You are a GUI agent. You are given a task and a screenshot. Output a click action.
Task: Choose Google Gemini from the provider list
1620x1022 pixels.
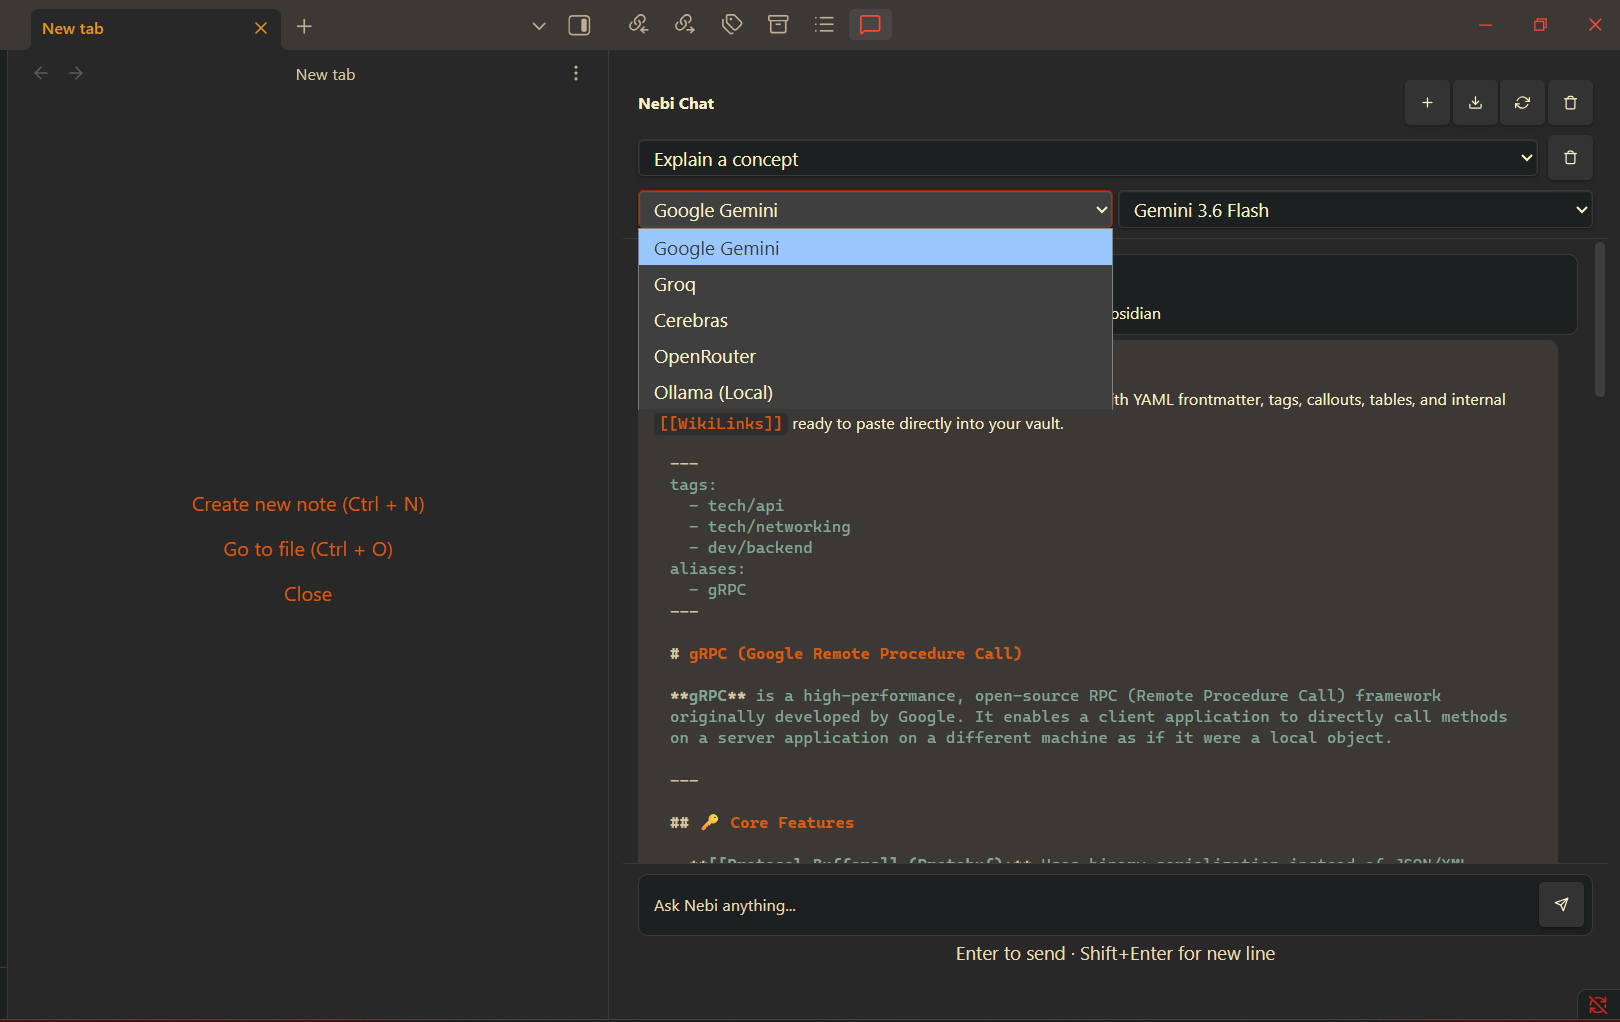875,248
